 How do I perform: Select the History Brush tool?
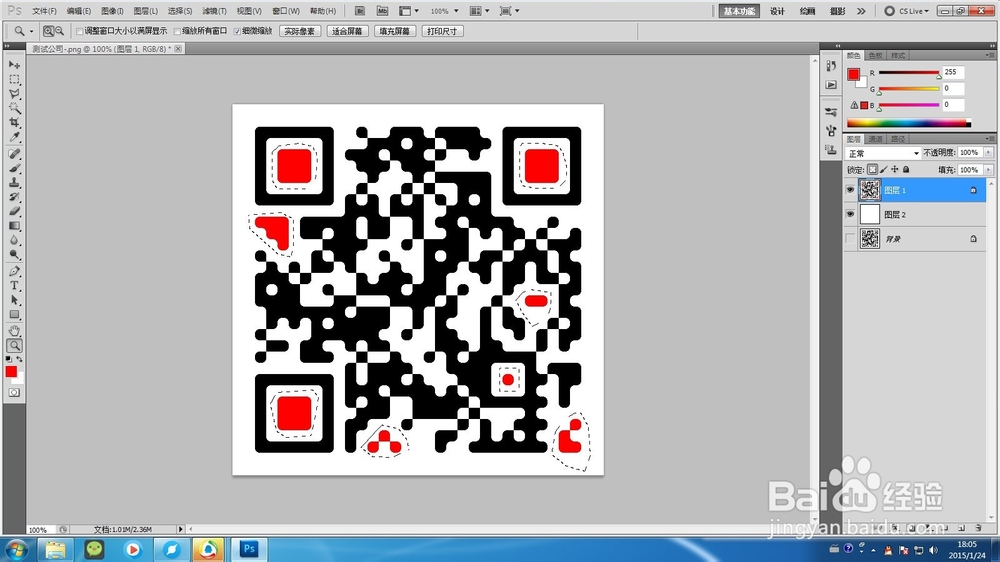pyautogui.click(x=14, y=196)
